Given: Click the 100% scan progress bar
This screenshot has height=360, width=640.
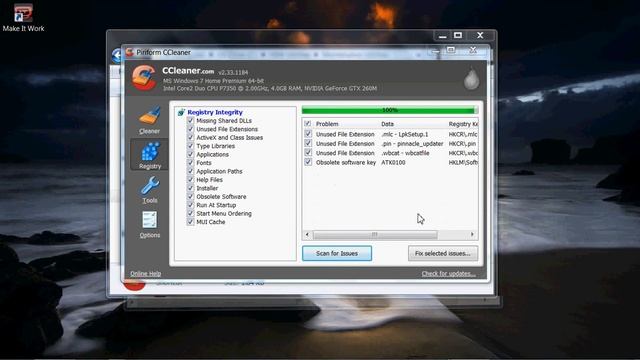Looking at the screenshot, I should (x=389, y=110).
